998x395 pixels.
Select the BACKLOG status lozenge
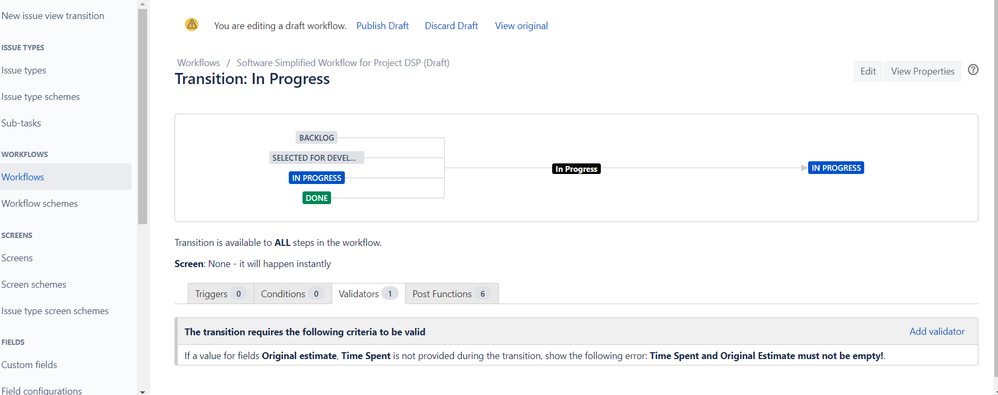coord(316,137)
